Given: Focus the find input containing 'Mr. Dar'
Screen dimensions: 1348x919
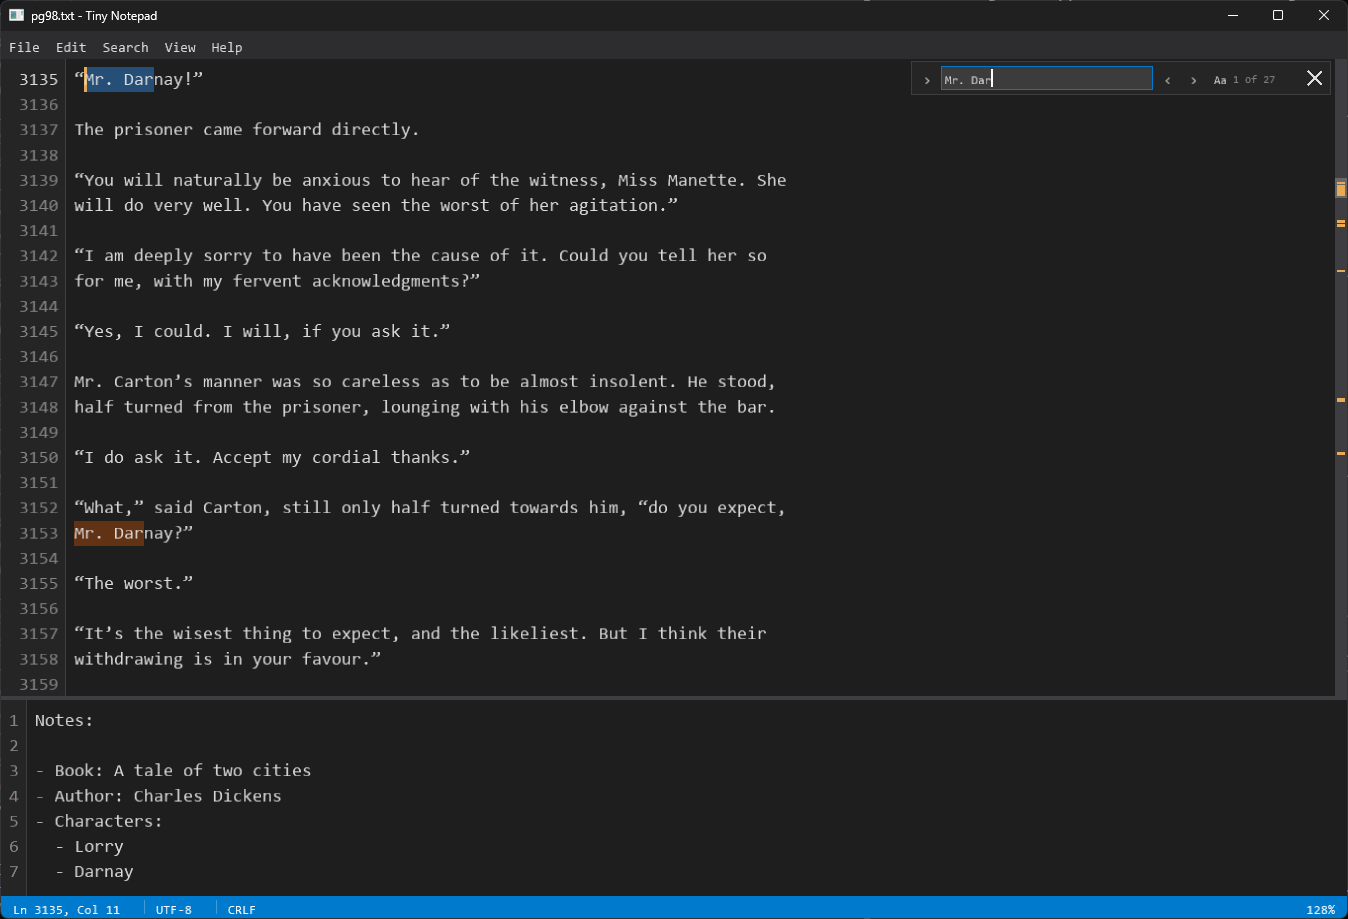Looking at the screenshot, I should [1046, 79].
